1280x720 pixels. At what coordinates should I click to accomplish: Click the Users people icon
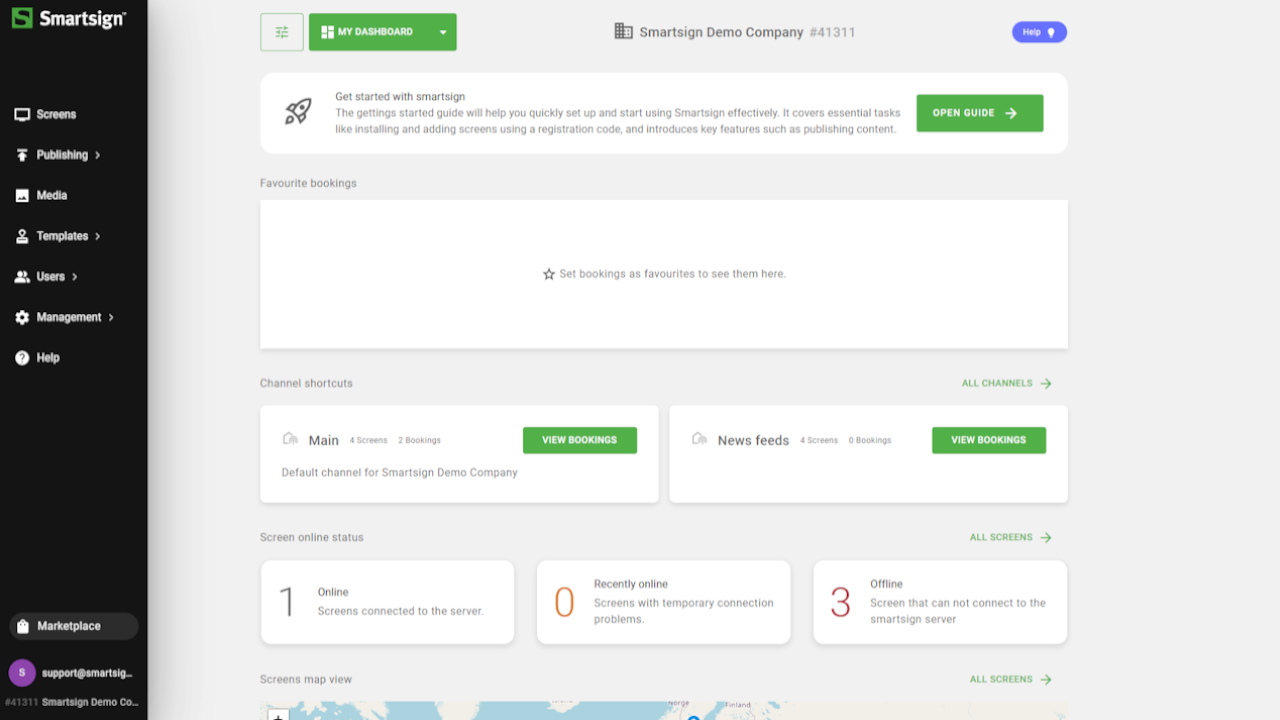[x=22, y=277]
